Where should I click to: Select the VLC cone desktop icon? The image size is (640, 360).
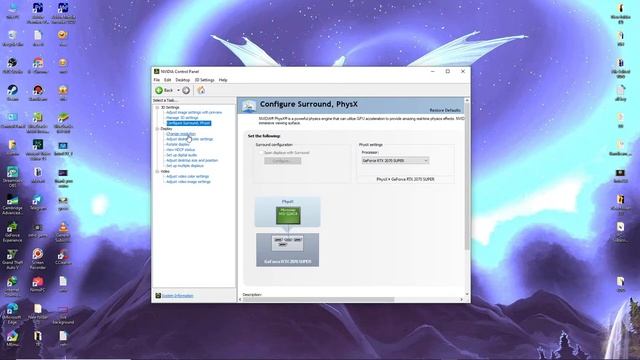click(63, 232)
